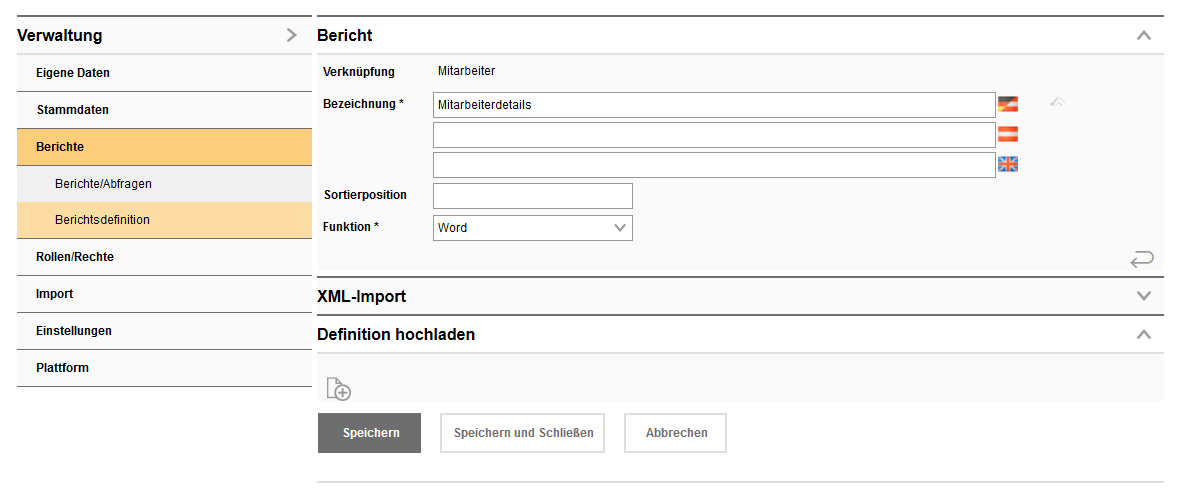This screenshot has height=488, width=1181.
Task: Open Berichte/Abfragen submenu entry
Action: click(103, 184)
